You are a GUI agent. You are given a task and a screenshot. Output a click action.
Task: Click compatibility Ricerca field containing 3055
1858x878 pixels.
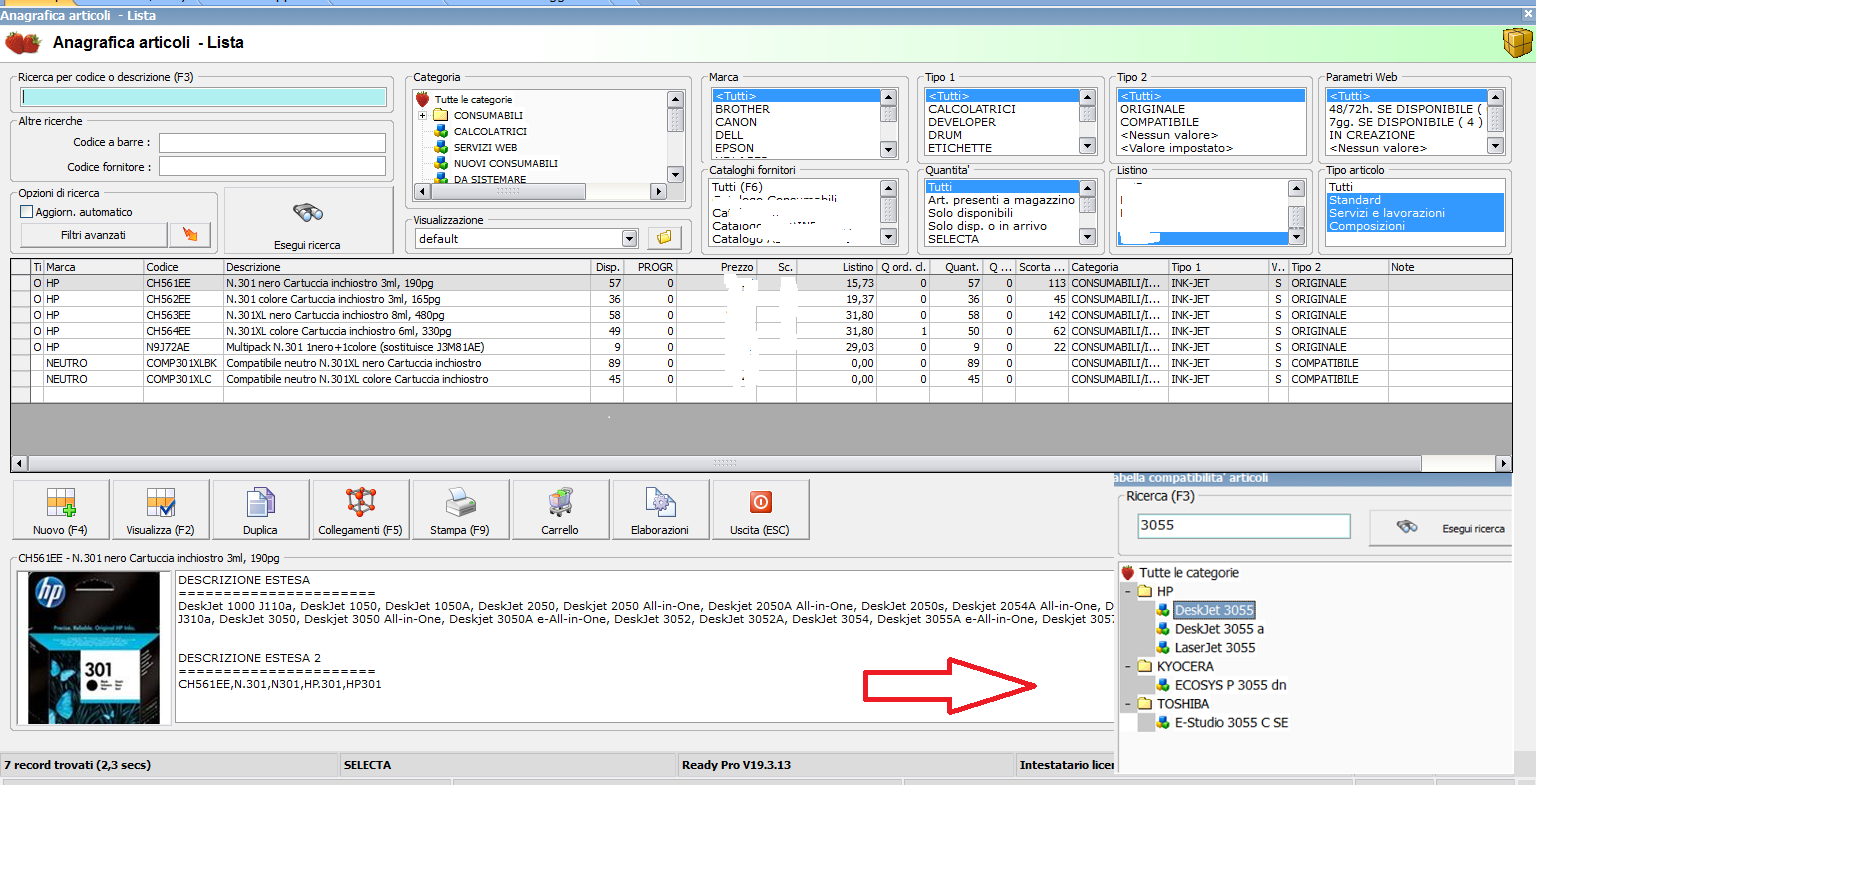(1243, 526)
